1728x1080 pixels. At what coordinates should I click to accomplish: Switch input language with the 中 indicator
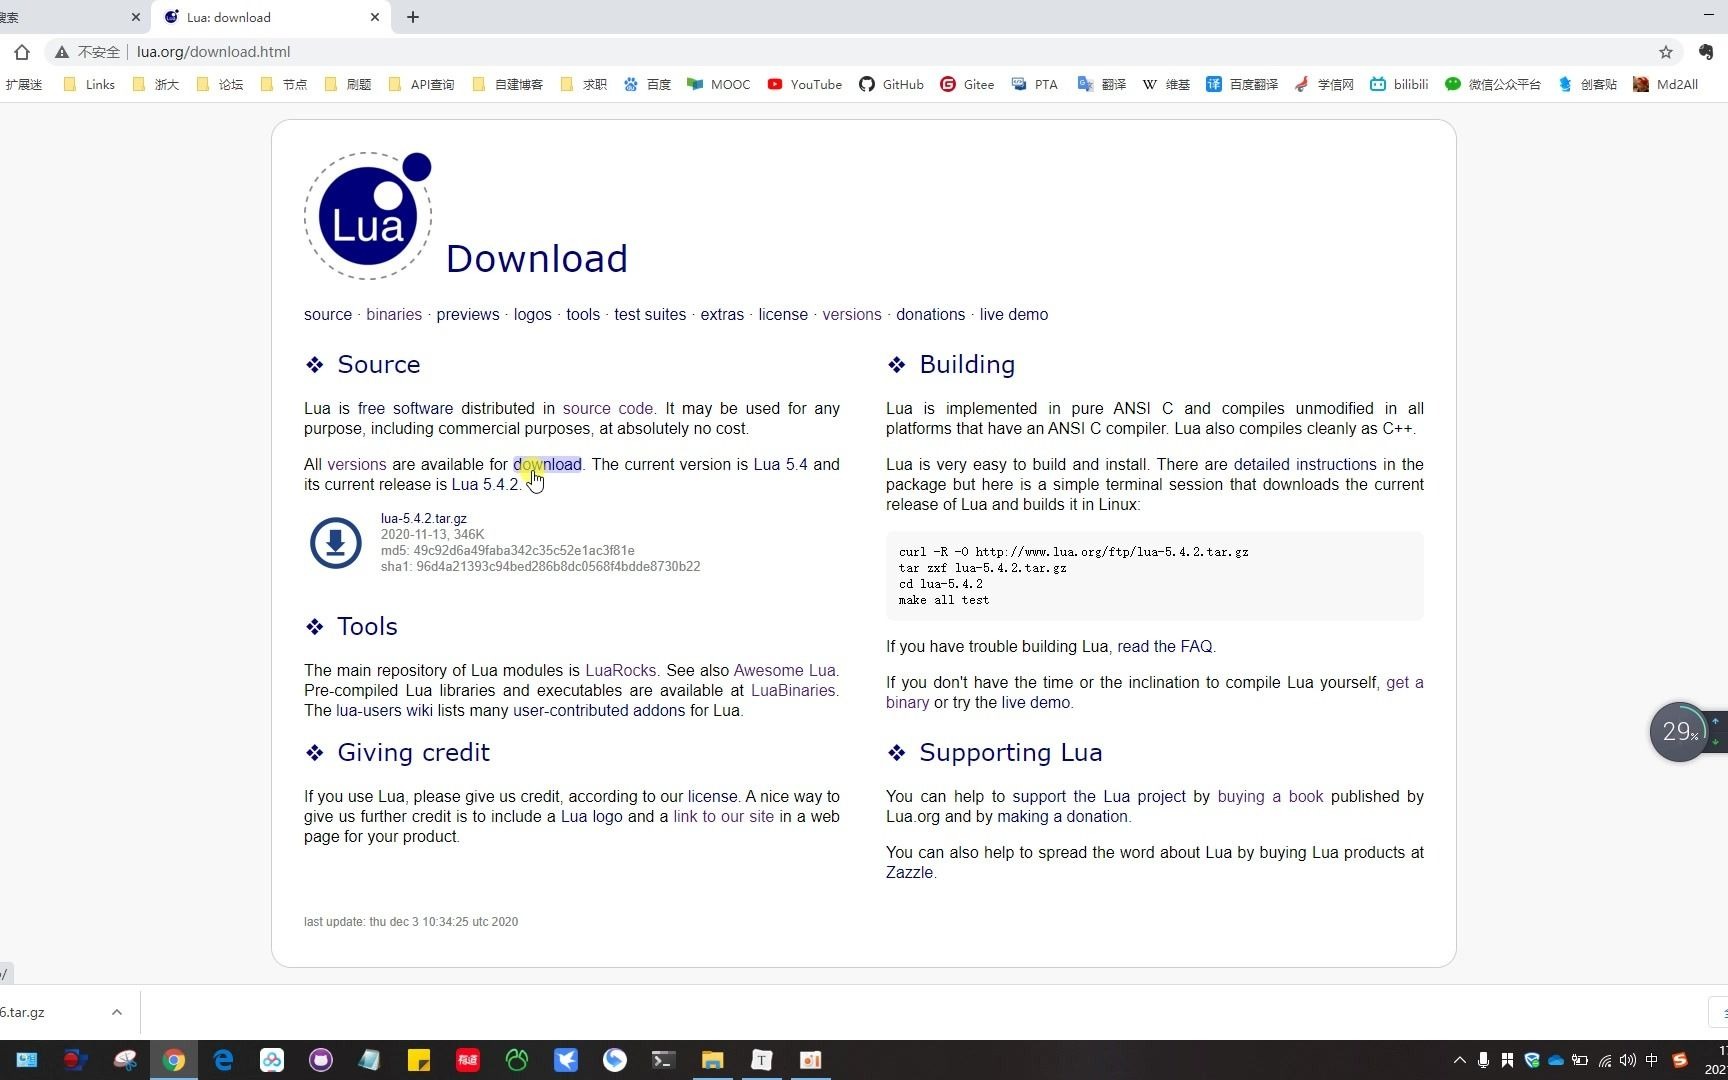1651,1060
